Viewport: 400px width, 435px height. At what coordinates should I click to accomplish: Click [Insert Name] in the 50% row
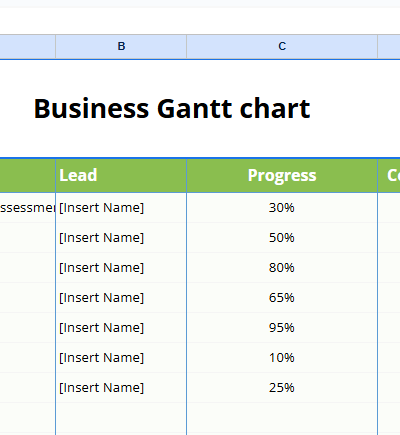tap(101, 238)
